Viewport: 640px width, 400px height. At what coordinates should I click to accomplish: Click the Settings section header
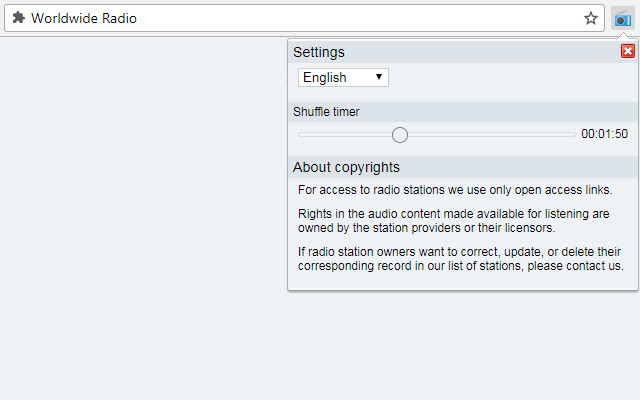click(x=319, y=52)
